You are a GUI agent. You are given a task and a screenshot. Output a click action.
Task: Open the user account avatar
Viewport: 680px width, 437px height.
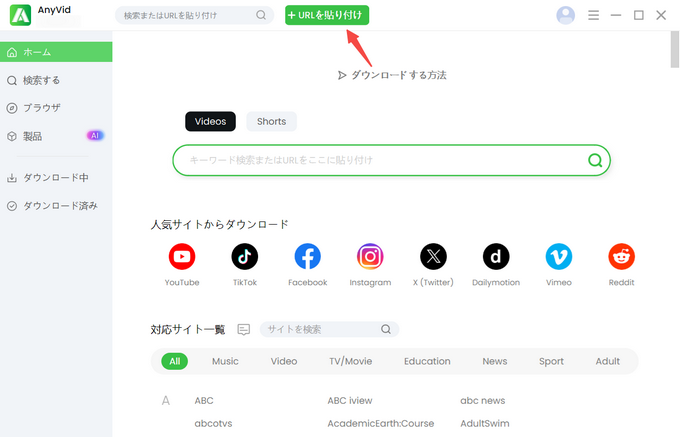pyautogui.click(x=566, y=15)
